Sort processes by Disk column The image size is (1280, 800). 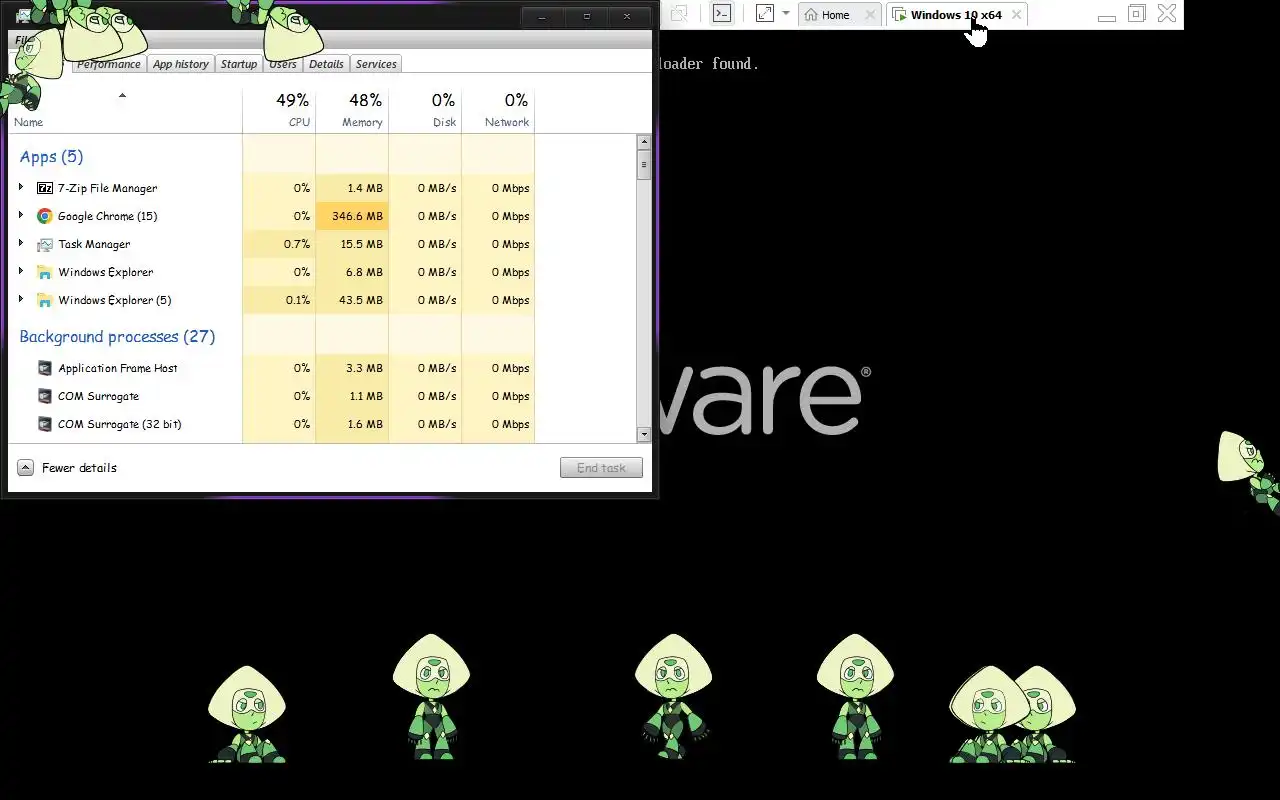coord(425,110)
